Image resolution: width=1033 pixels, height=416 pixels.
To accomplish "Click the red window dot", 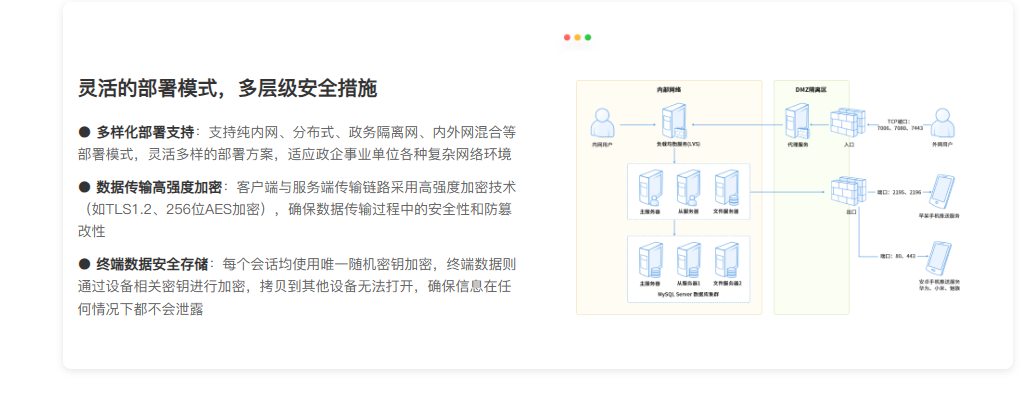I will pyautogui.click(x=567, y=38).
